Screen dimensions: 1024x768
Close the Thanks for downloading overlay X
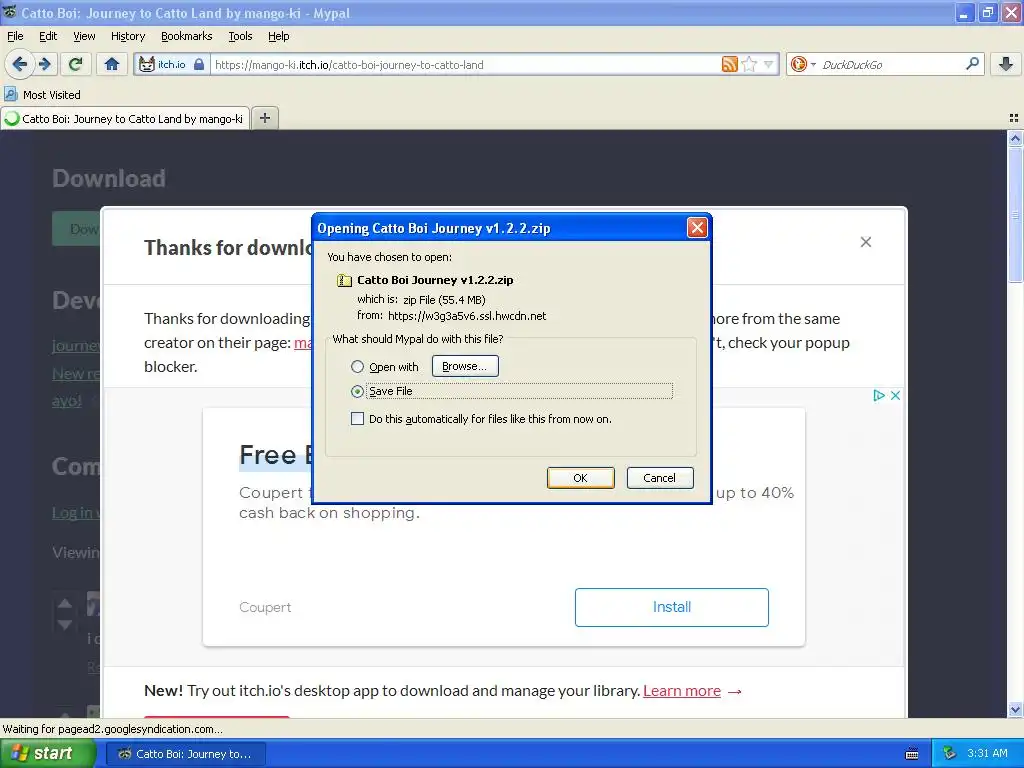866,242
